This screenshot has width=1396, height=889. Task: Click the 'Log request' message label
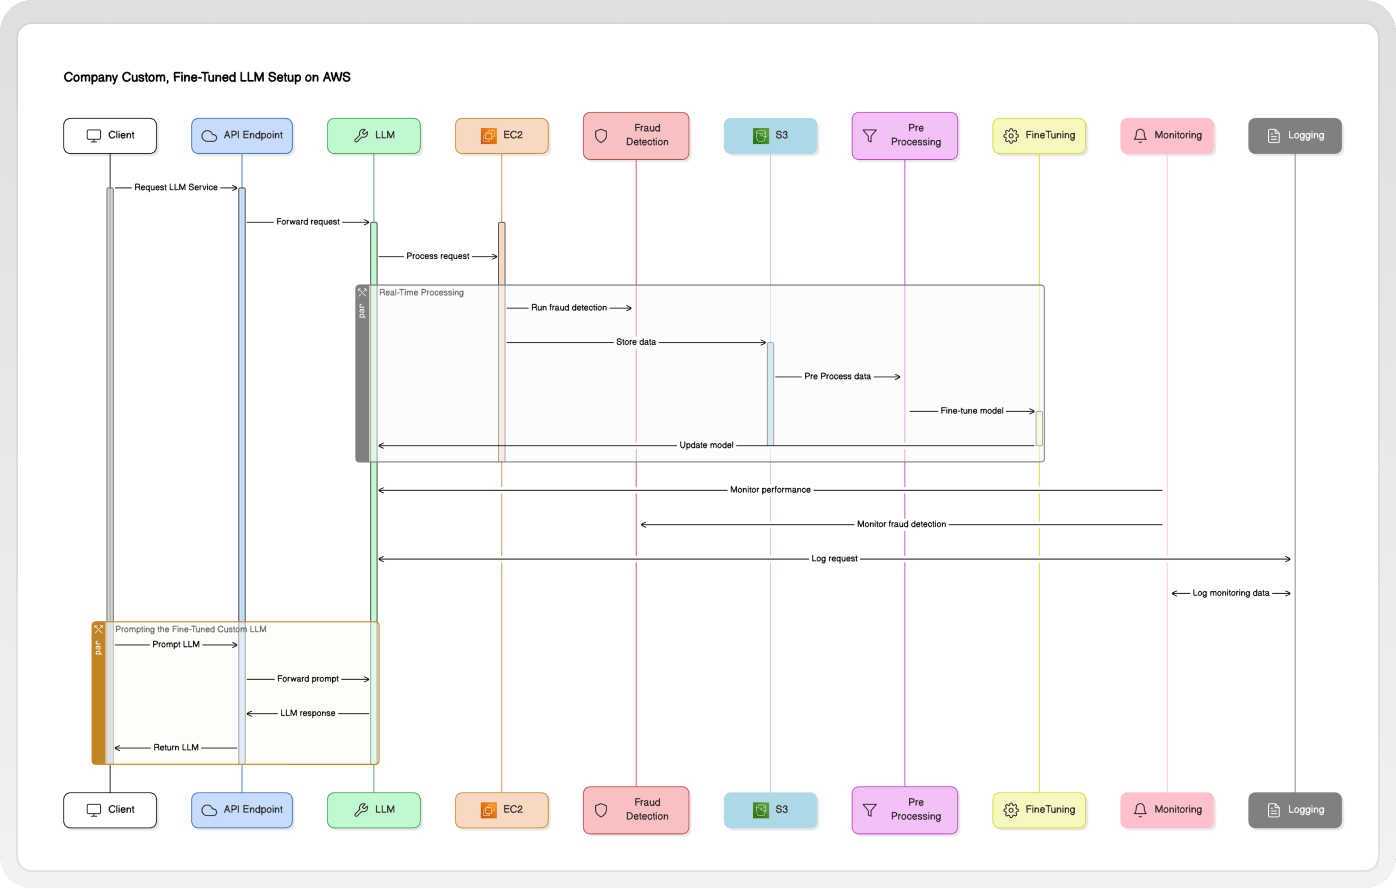click(x=835, y=560)
